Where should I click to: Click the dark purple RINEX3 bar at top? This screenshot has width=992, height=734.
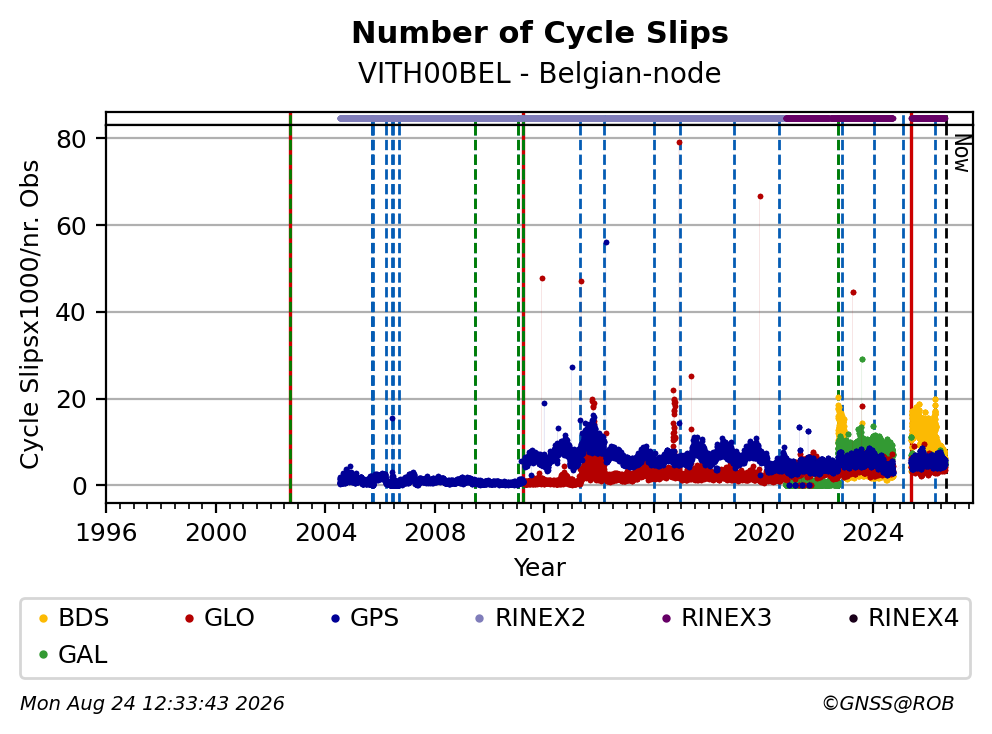click(x=840, y=118)
